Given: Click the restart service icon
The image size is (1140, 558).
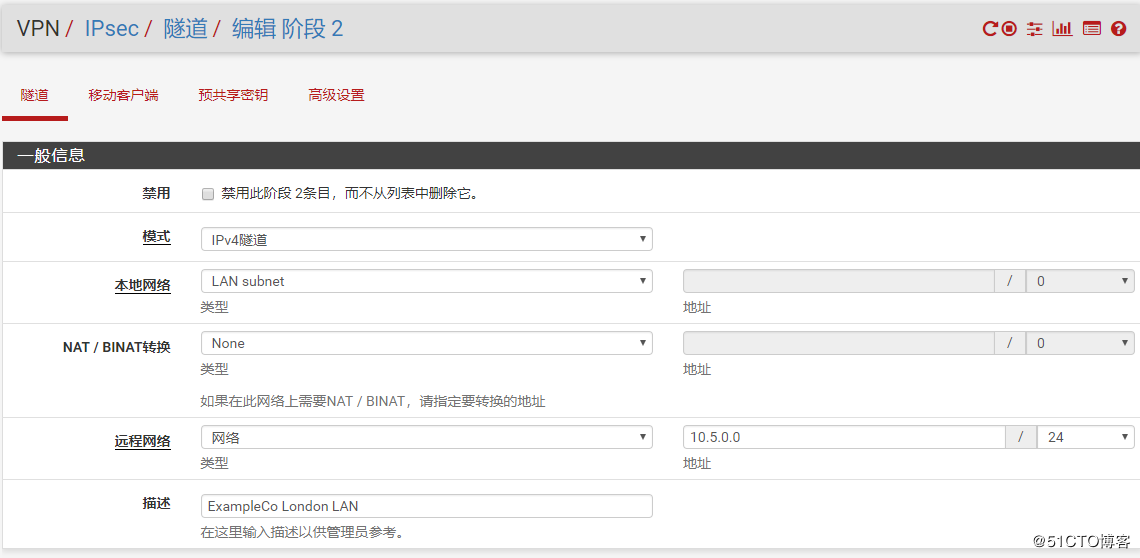Looking at the screenshot, I should pos(990,29).
